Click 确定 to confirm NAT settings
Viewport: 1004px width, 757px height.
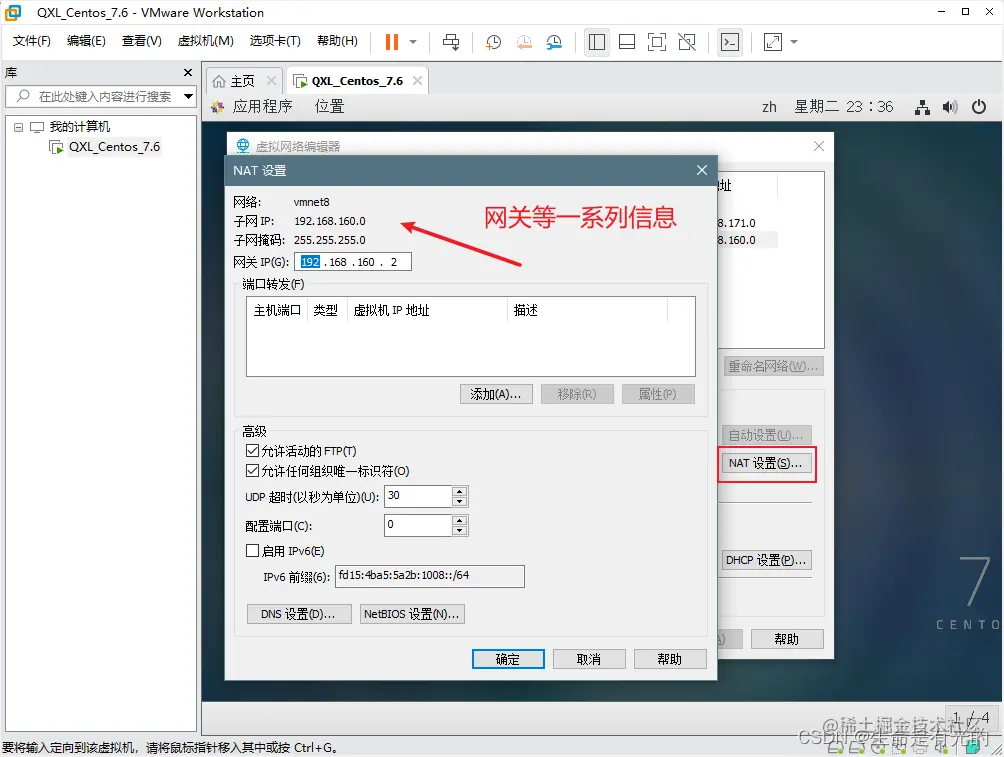(507, 658)
